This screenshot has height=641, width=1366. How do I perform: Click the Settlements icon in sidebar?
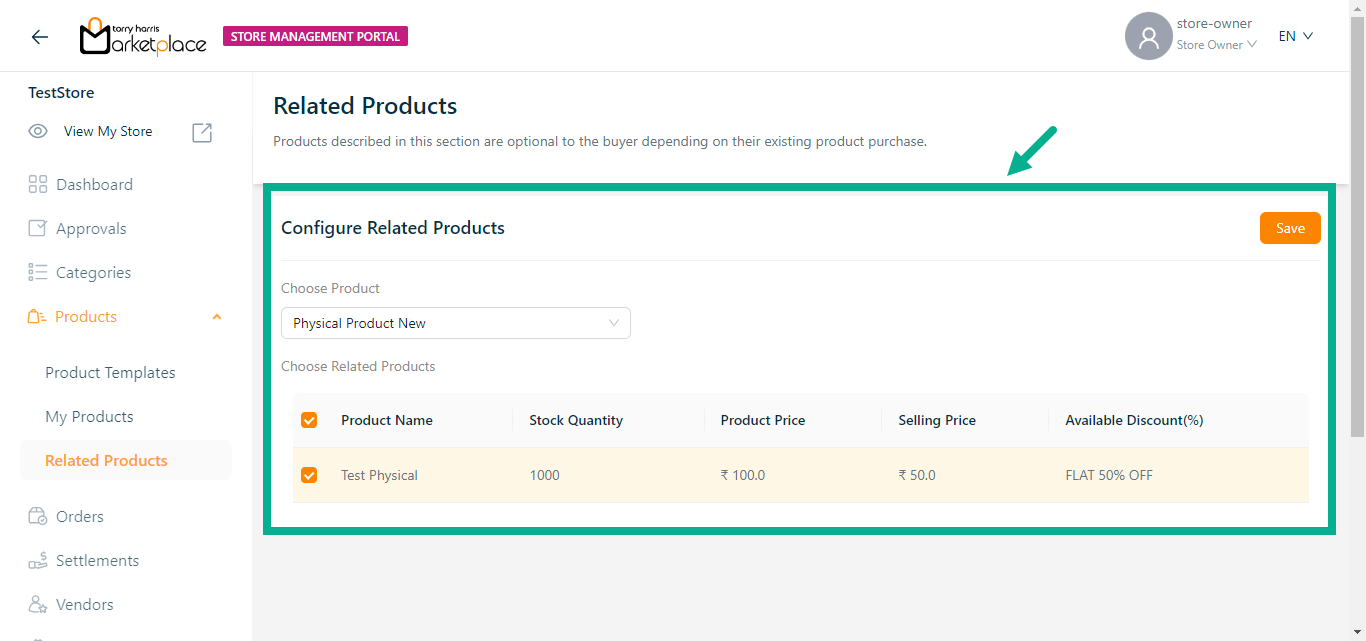coord(38,560)
